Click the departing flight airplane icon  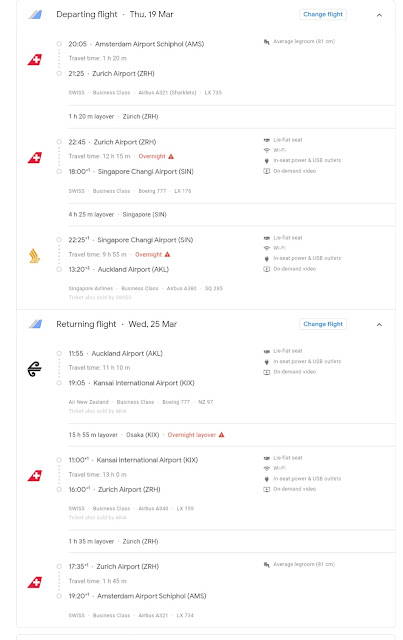[35, 15]
